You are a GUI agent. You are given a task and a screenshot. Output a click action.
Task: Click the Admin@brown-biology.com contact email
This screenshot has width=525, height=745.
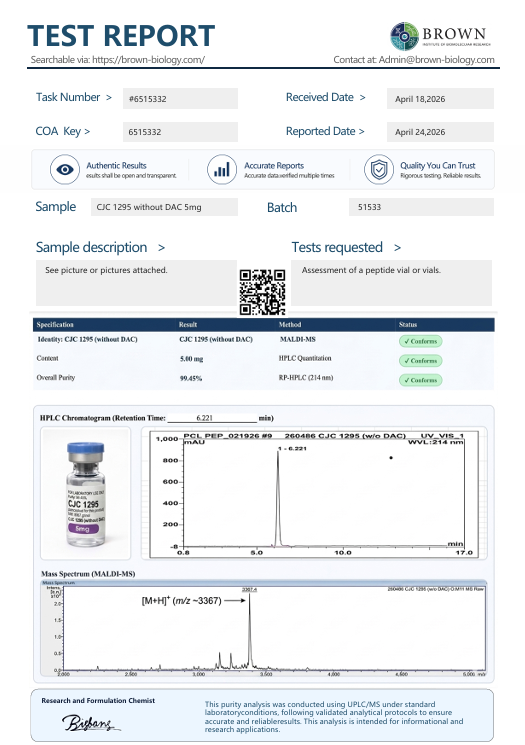(x=436, y=60)
